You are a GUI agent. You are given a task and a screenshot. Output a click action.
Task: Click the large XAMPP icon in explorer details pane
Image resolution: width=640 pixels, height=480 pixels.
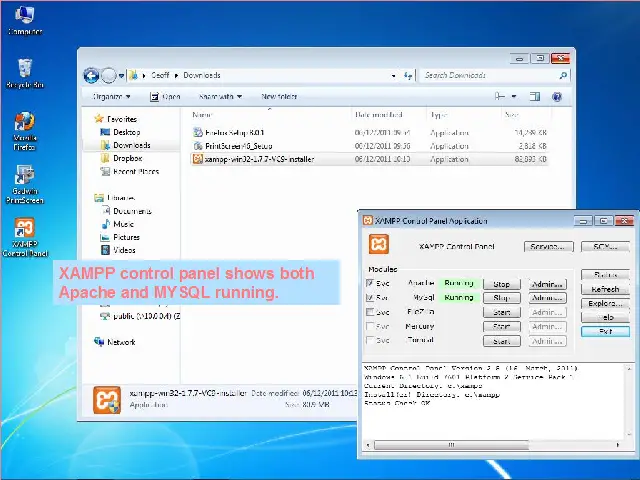pos(107,400)
